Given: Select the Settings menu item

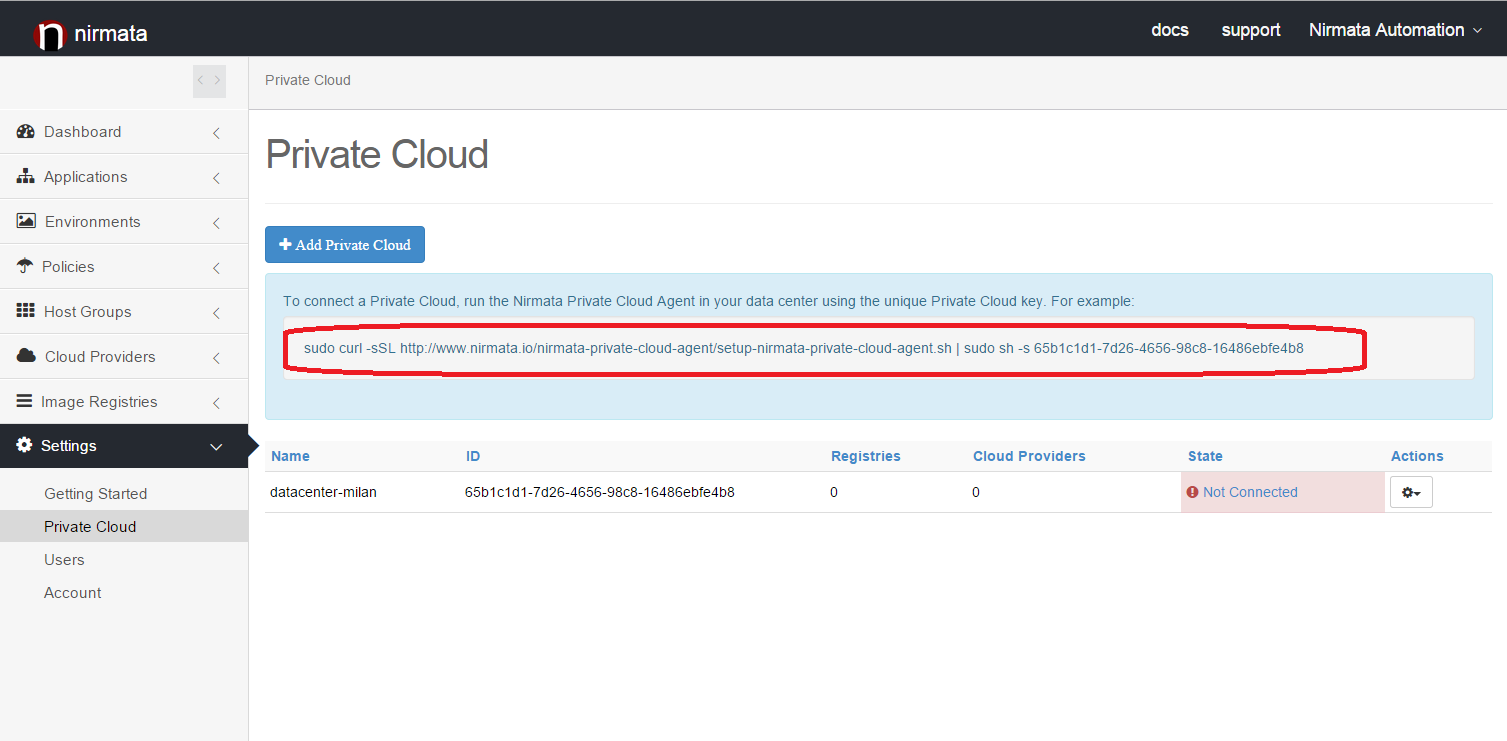Looking at the screenshot, I should coord(124,446).
